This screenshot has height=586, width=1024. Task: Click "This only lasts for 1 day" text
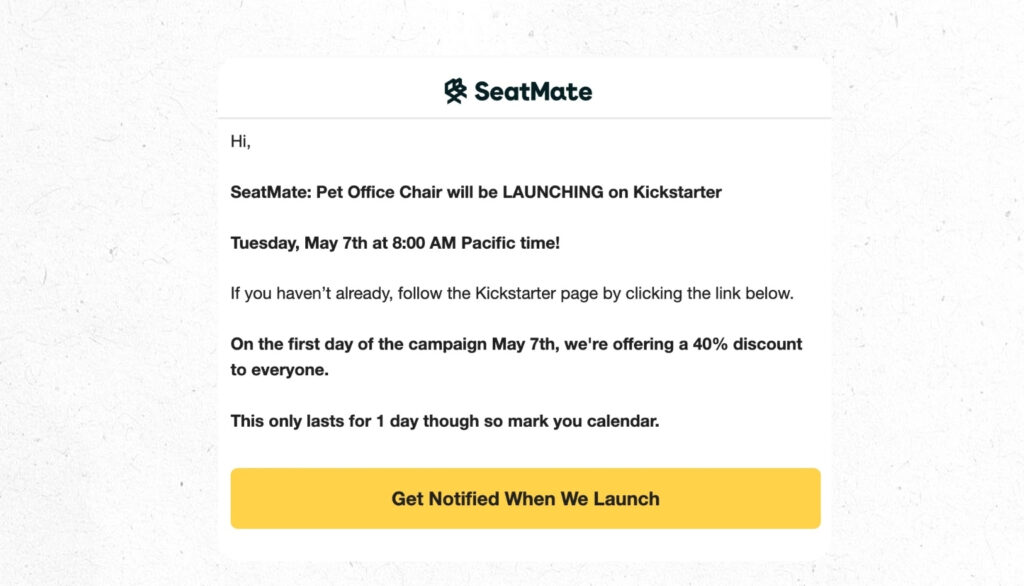[x=324, y=421]
